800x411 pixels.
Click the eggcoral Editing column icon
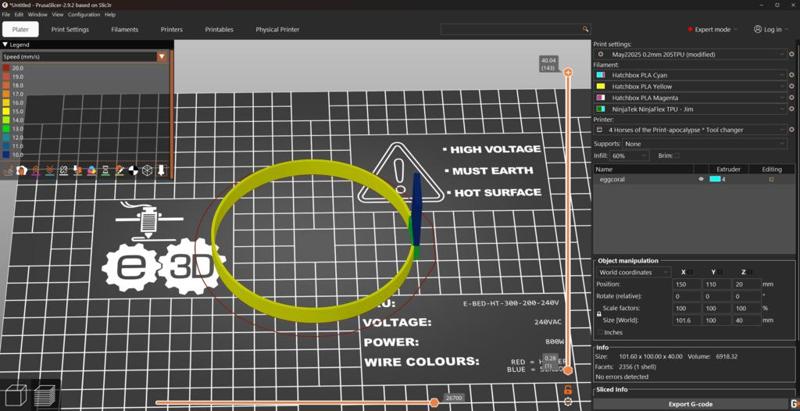click(771, 179)
